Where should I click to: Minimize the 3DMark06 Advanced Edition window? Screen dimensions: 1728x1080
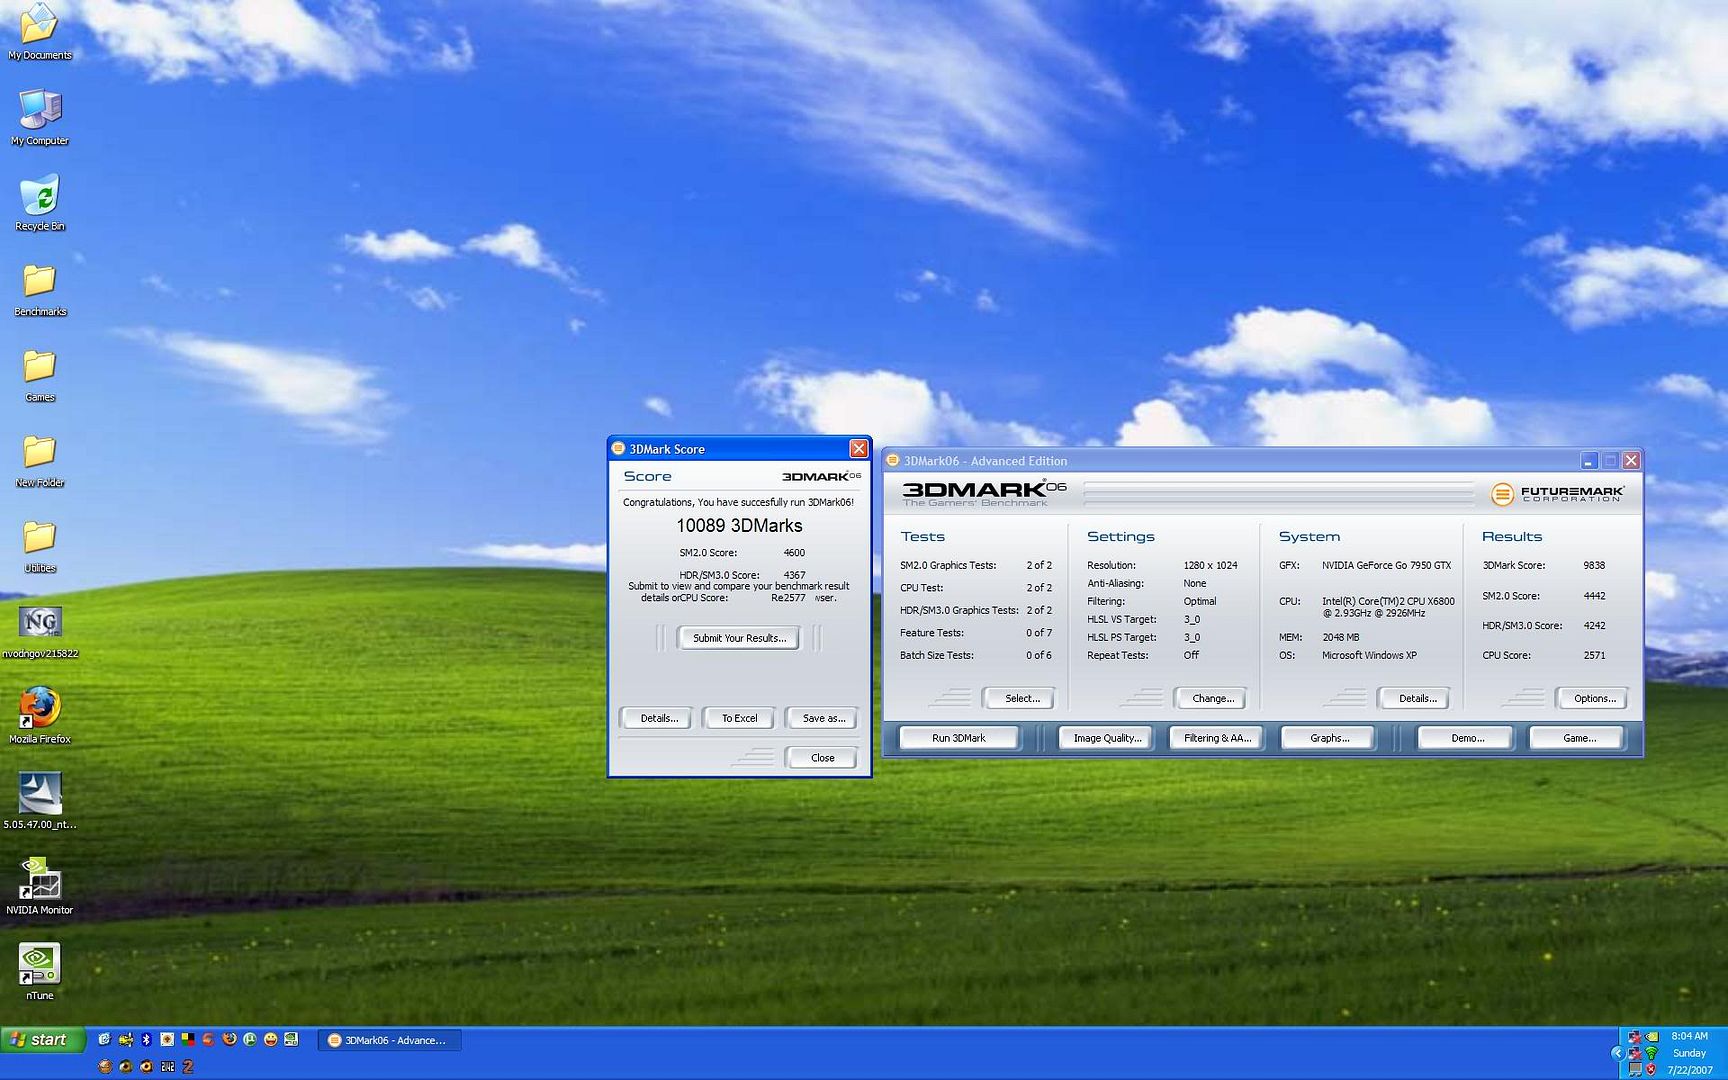pos(1589,461)
